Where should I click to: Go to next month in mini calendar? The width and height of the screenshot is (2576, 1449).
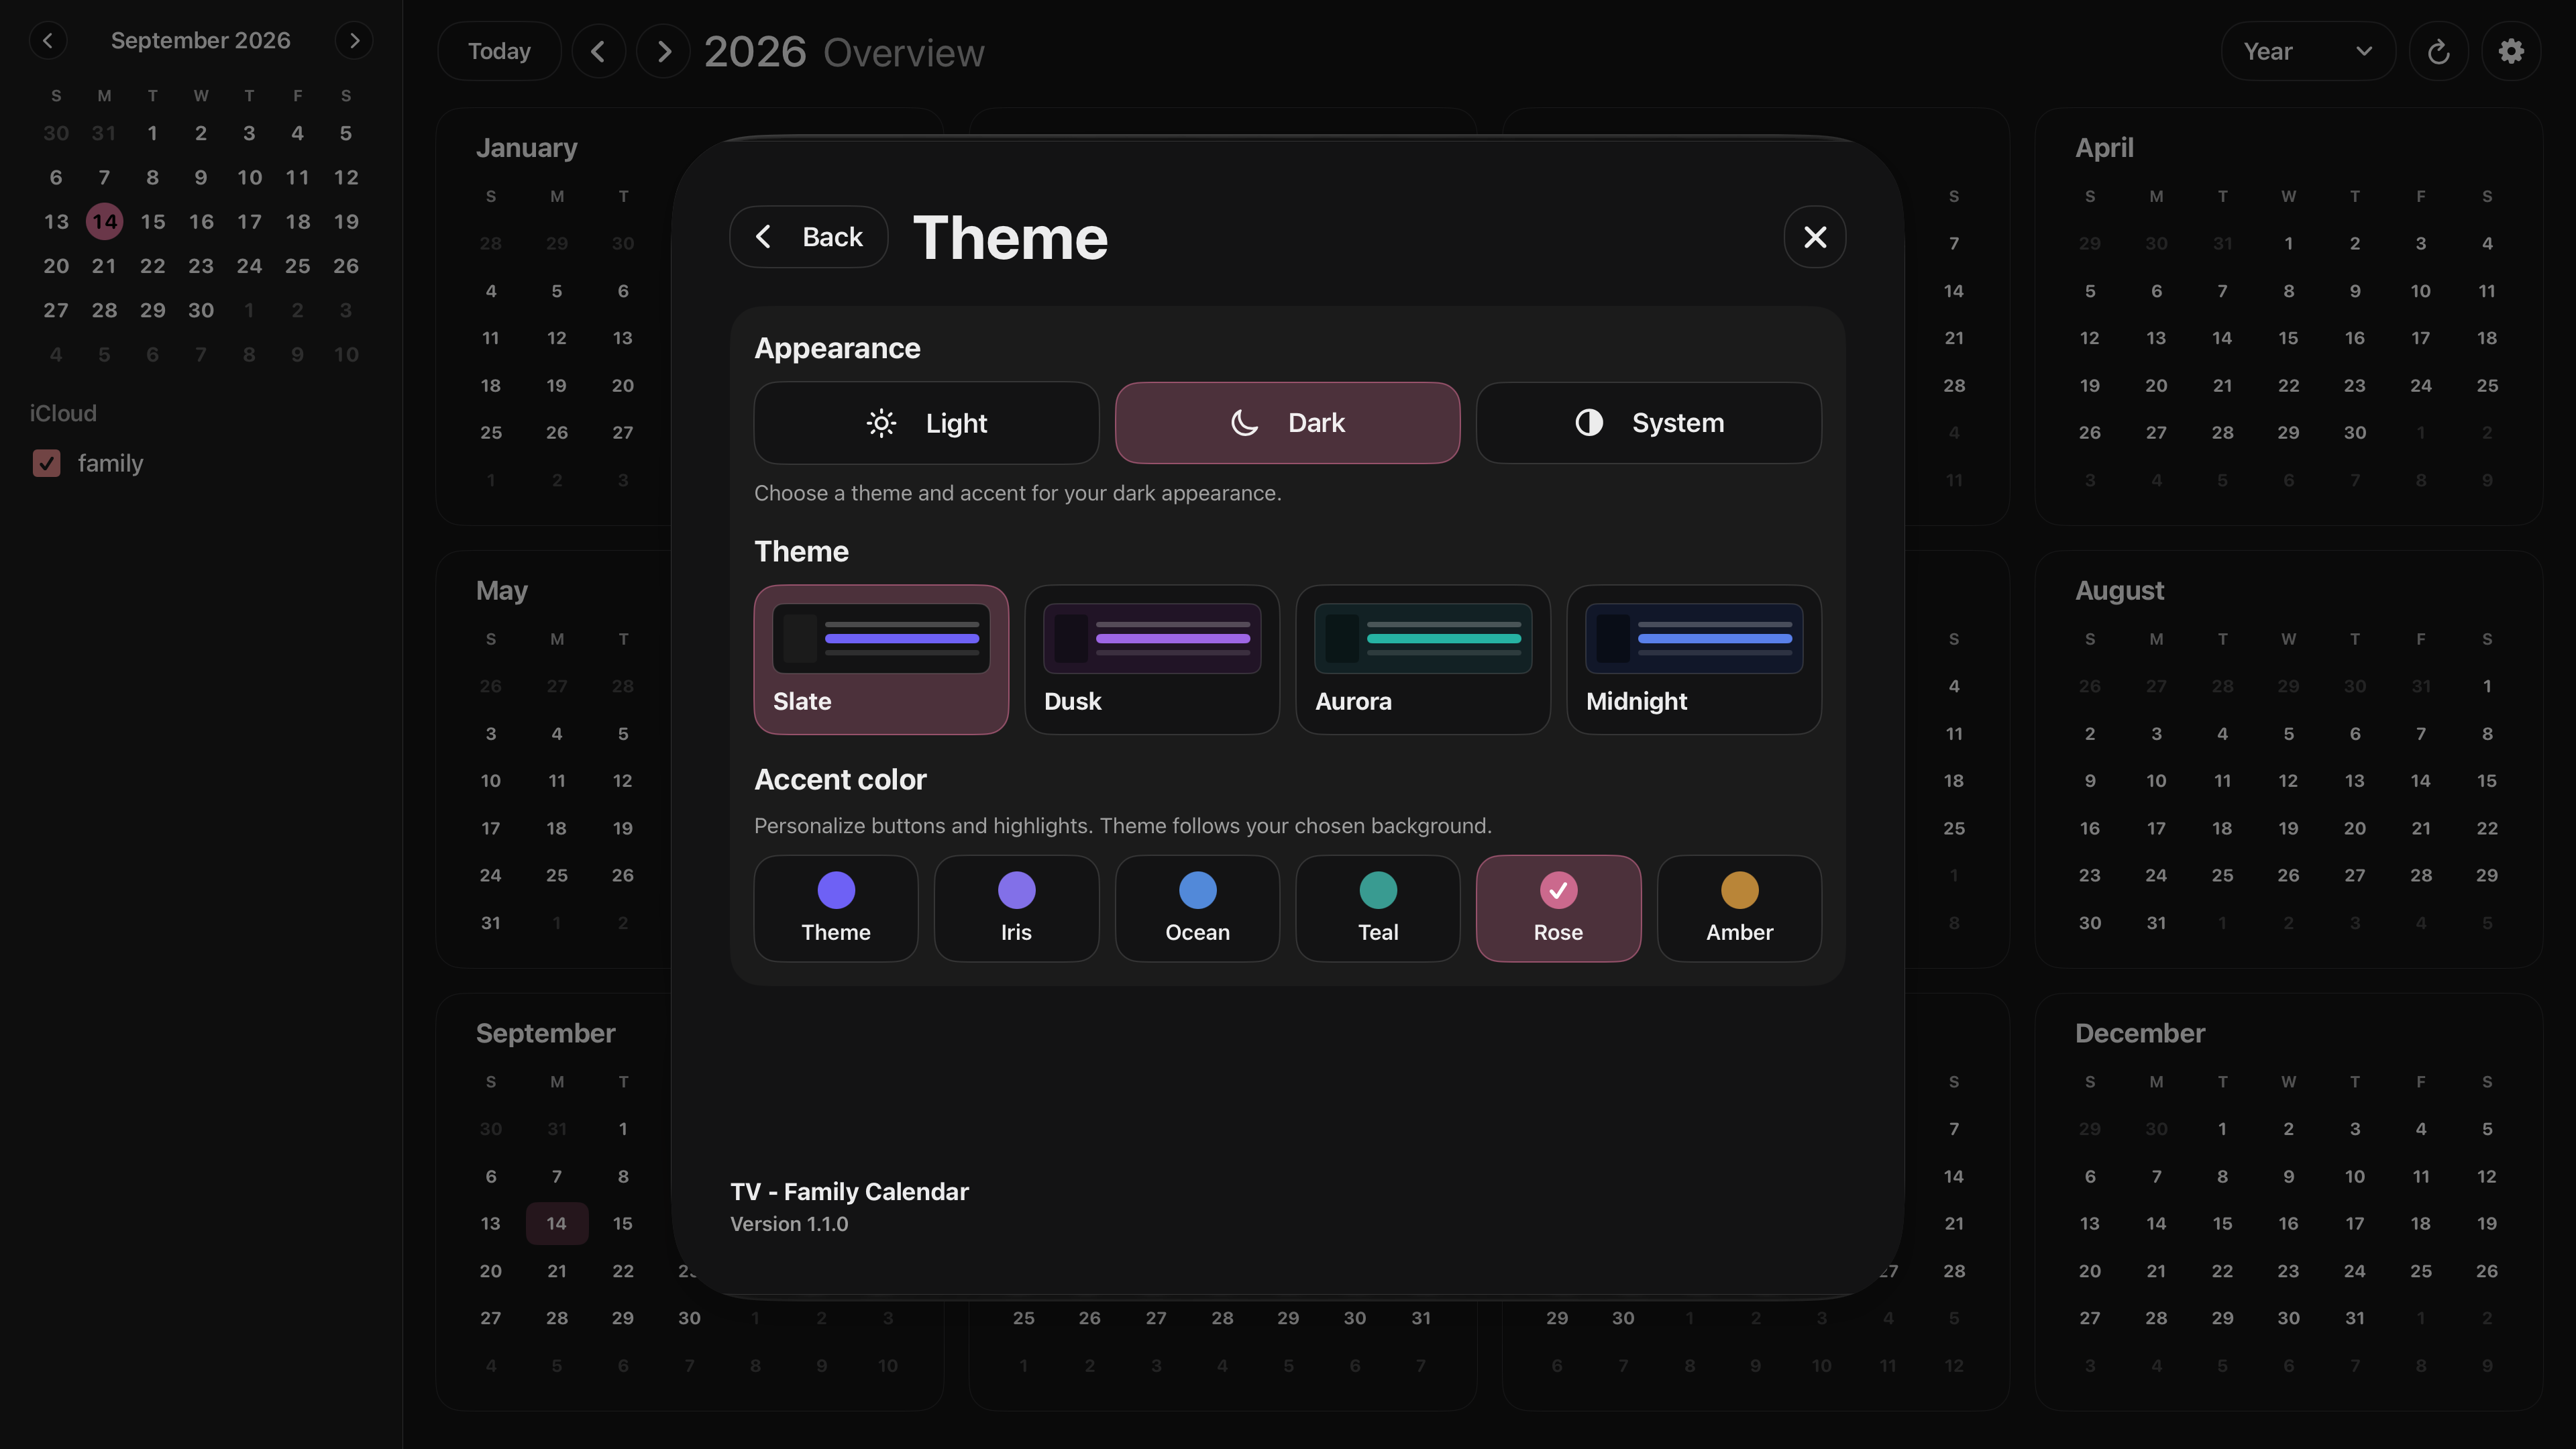354,41
